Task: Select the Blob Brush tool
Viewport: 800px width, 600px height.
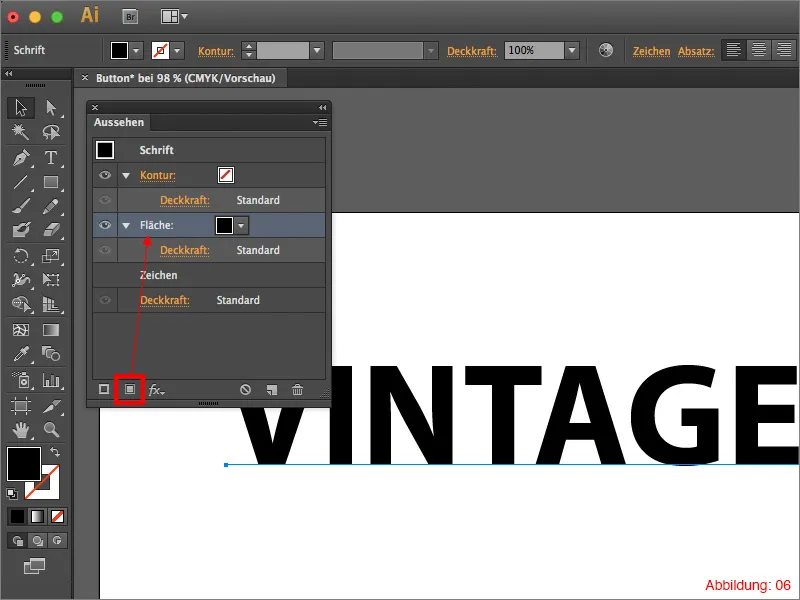Action: click(x=21, y=230)
